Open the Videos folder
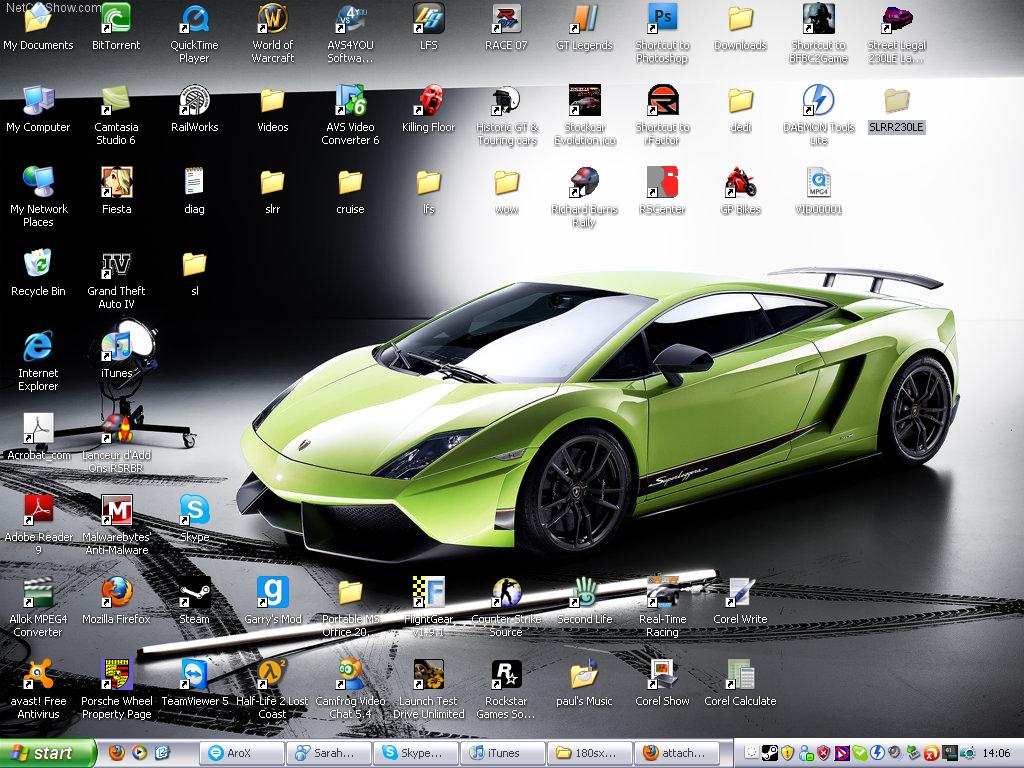The image size is (1024, 768). coord(272,101)
